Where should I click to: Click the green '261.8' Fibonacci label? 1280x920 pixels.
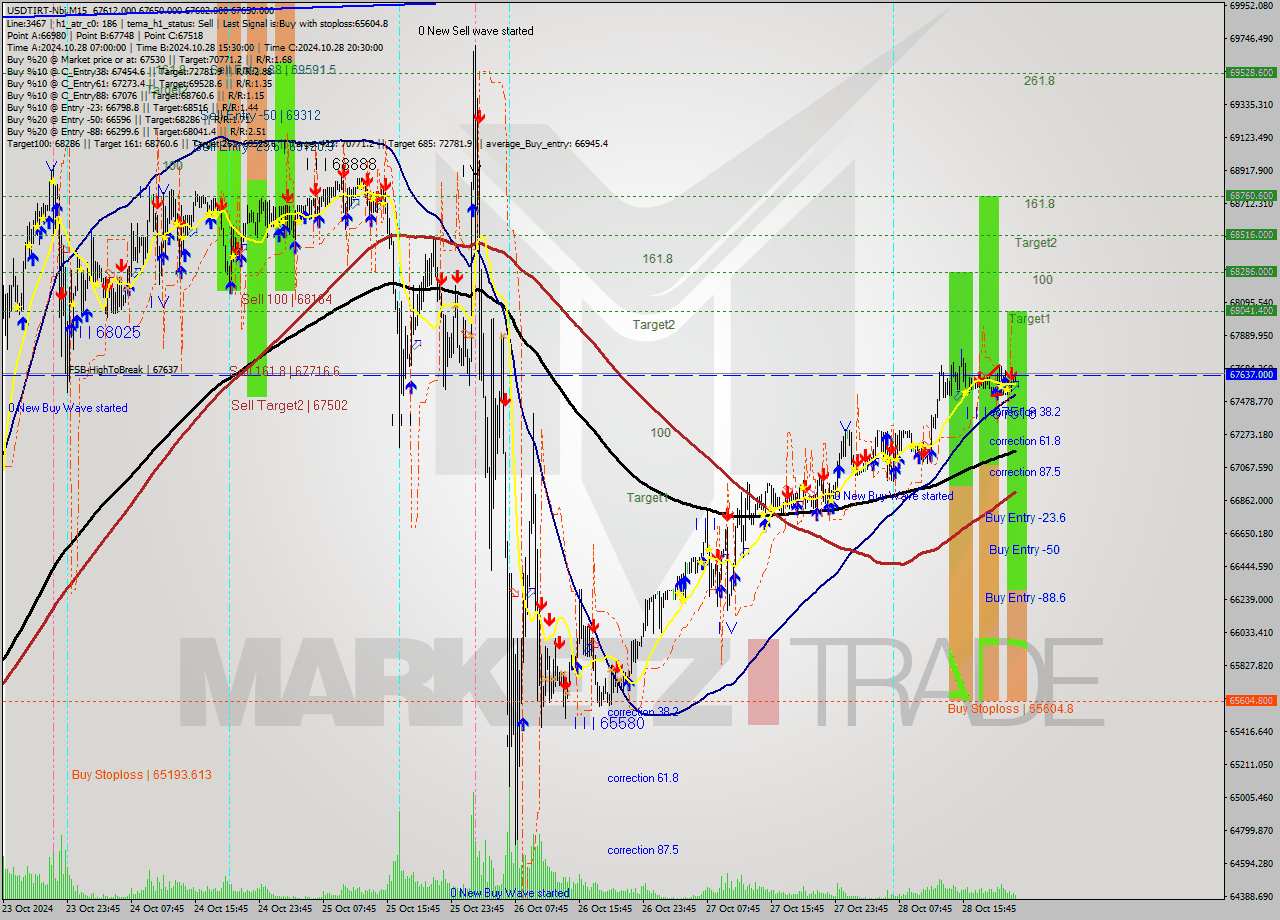point(1039,80)
